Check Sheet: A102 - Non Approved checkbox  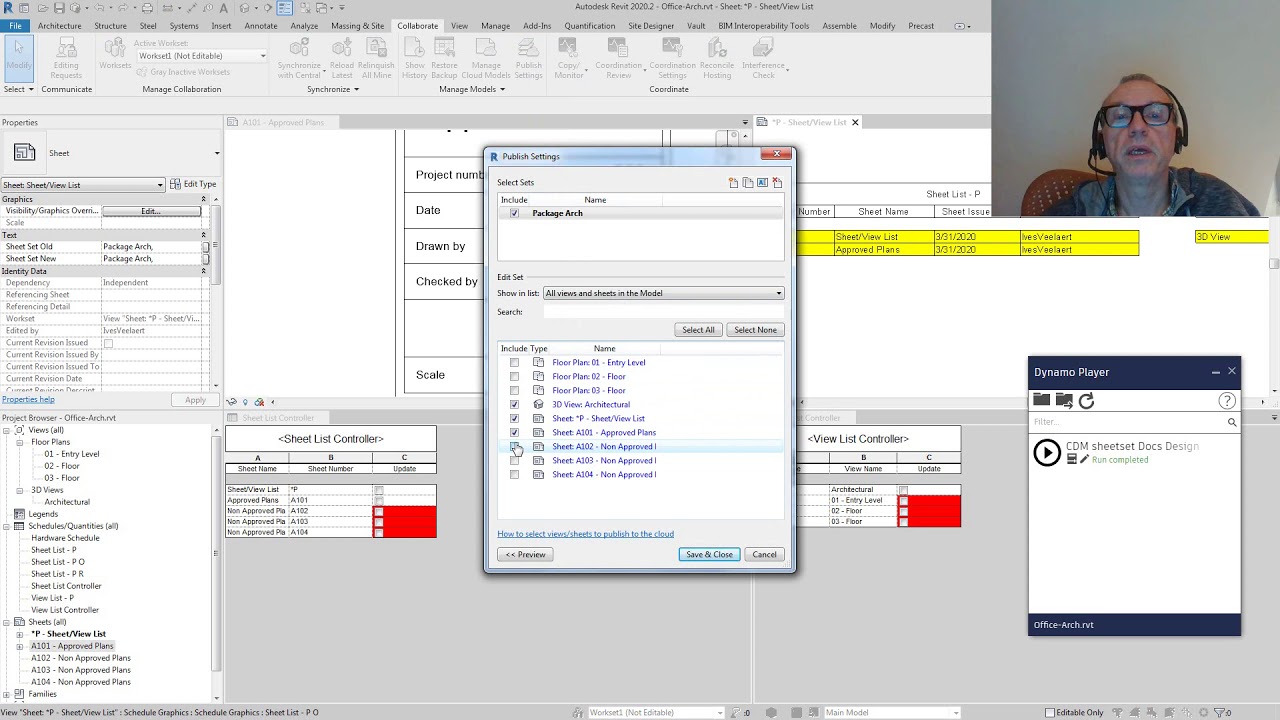tap(514, 447)
